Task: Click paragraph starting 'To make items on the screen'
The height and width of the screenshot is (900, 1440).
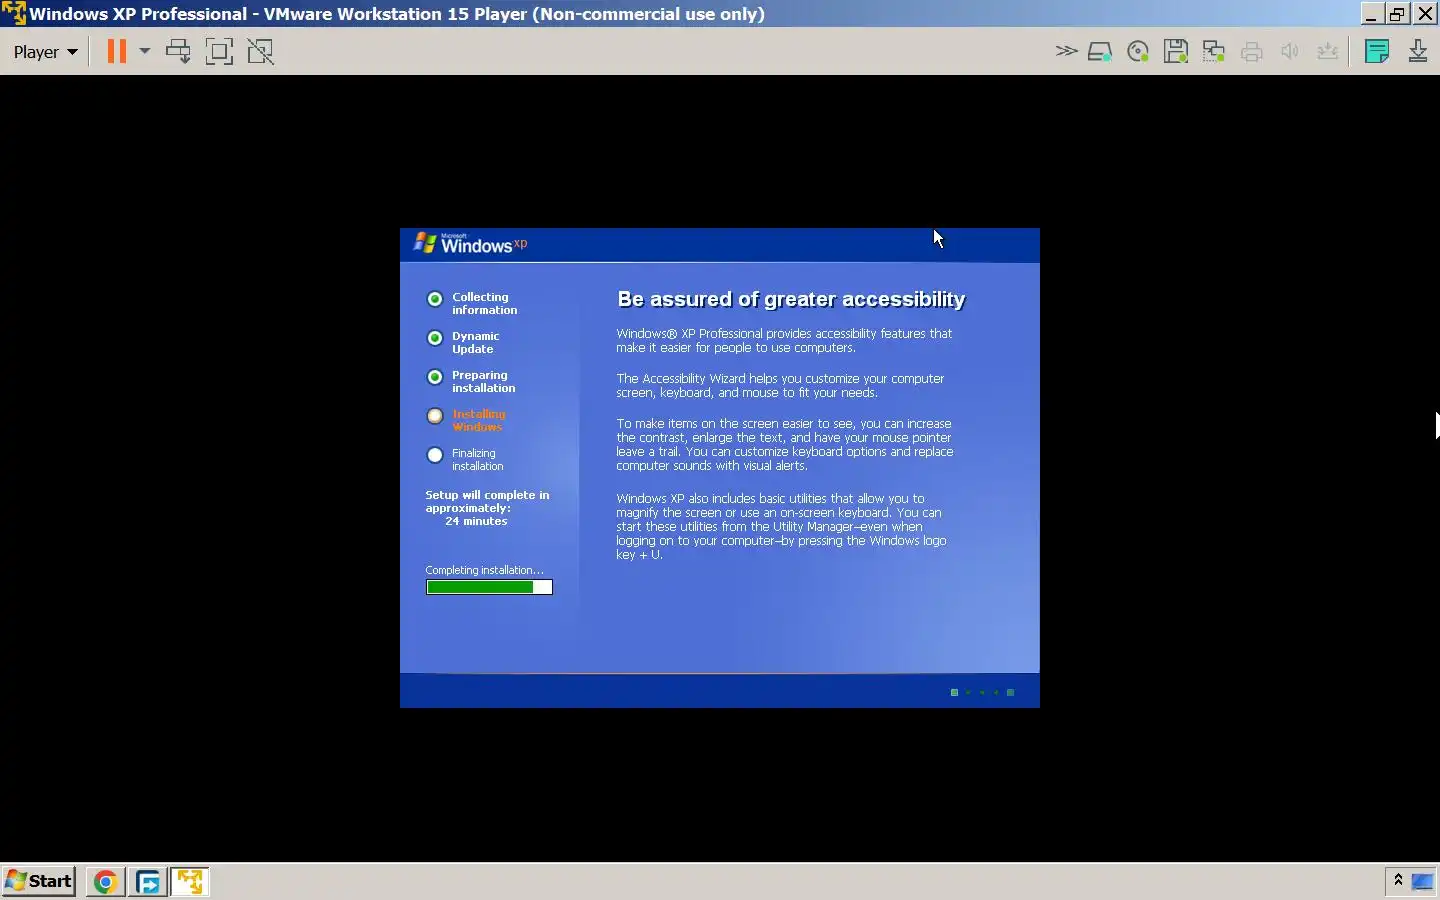Action: [785, 445]
